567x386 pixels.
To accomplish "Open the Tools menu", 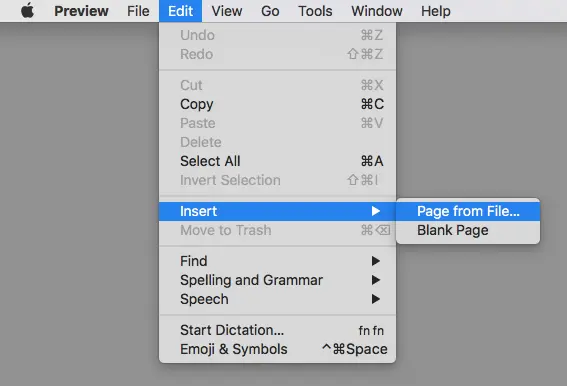I will 315,11.
